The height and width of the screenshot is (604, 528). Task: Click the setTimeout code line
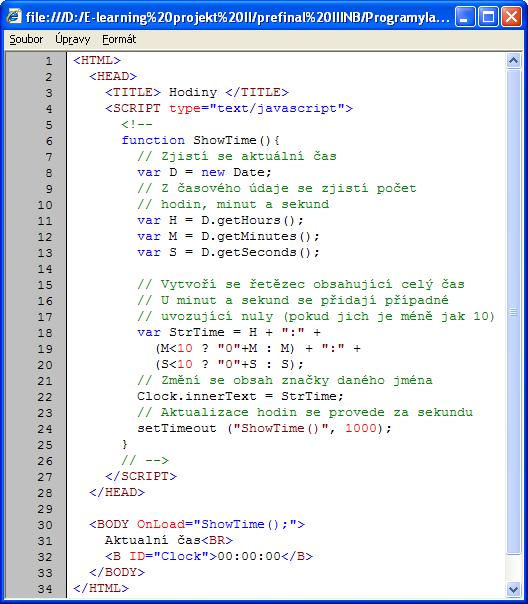point(264,428)
